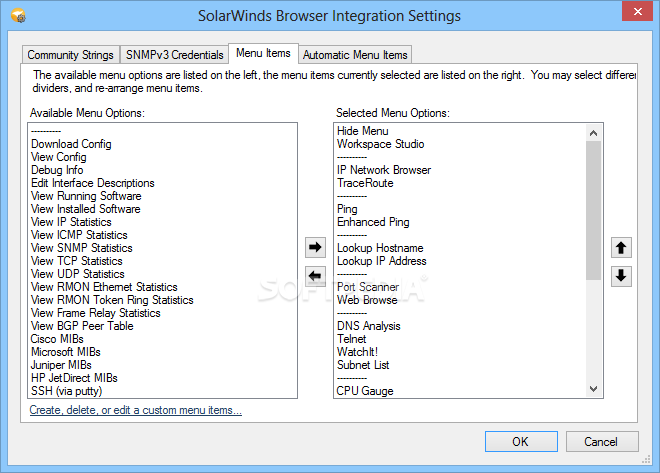Open Create, delete, or edit custom menu items link
Screen dimensions: 660x473
136,410
